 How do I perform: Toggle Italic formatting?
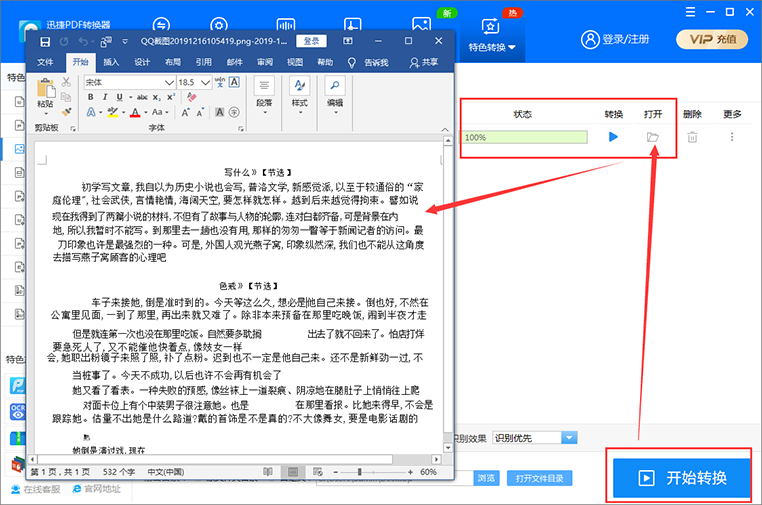coord(104,97)
